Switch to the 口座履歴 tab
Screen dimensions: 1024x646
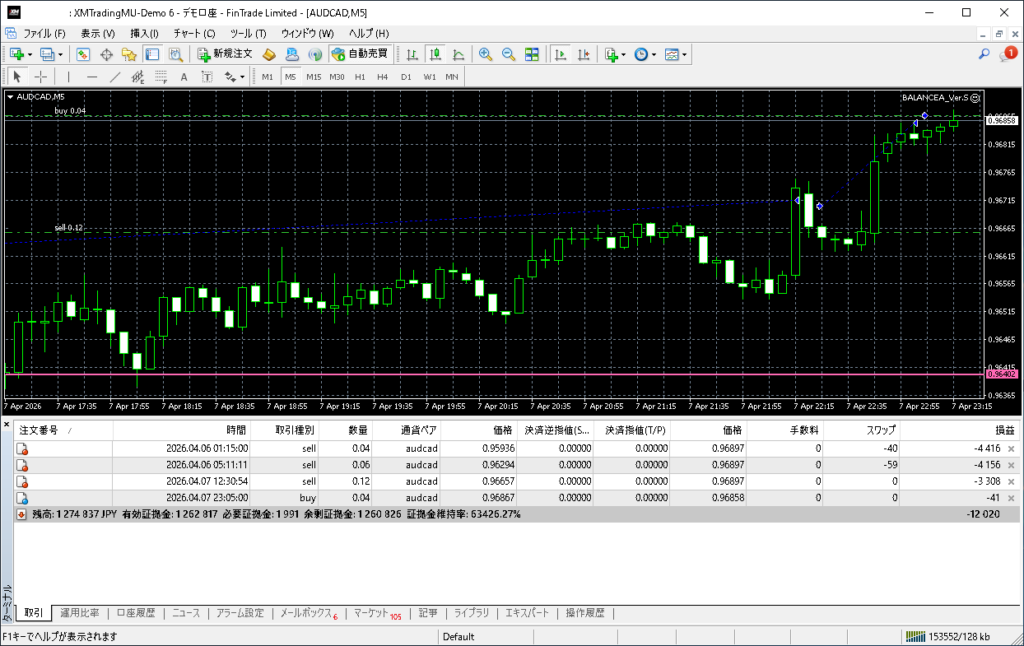tap(135, 613)
